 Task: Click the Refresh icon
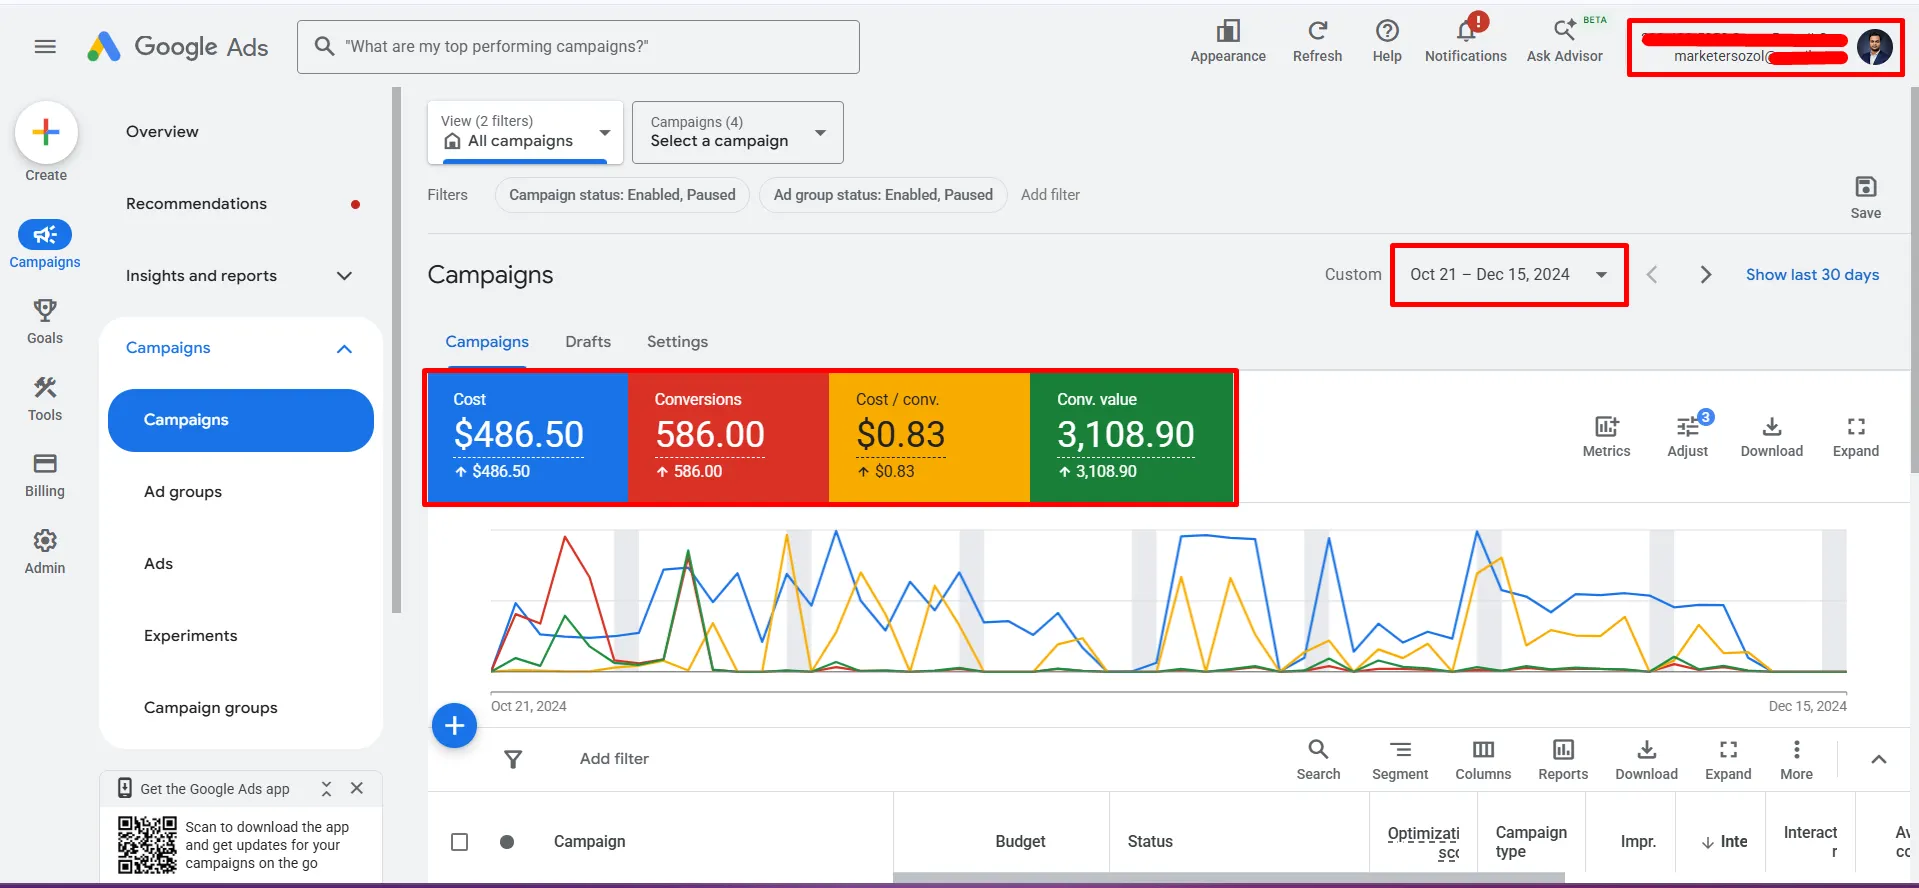[1317, 32]
